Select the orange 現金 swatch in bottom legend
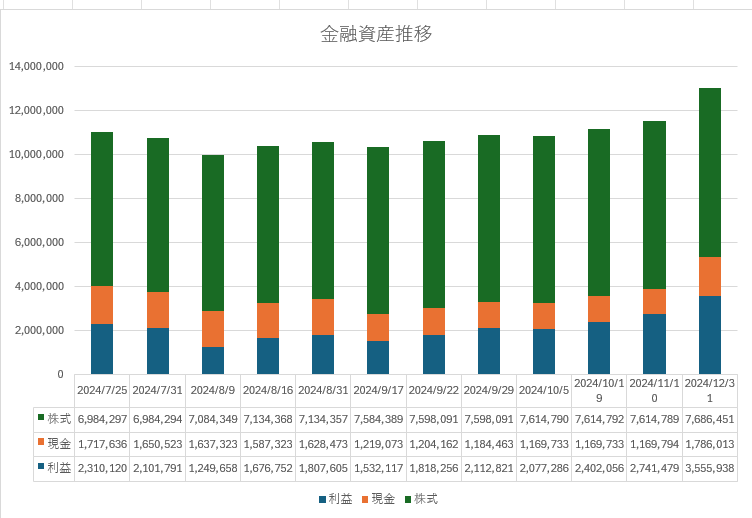This screenshot has height=518, width=752. tap(366, 499)
